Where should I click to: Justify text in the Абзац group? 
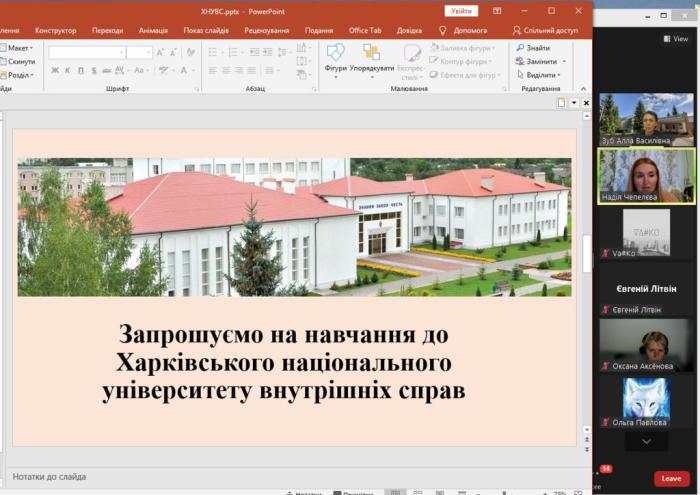click(x=252, y=71)
